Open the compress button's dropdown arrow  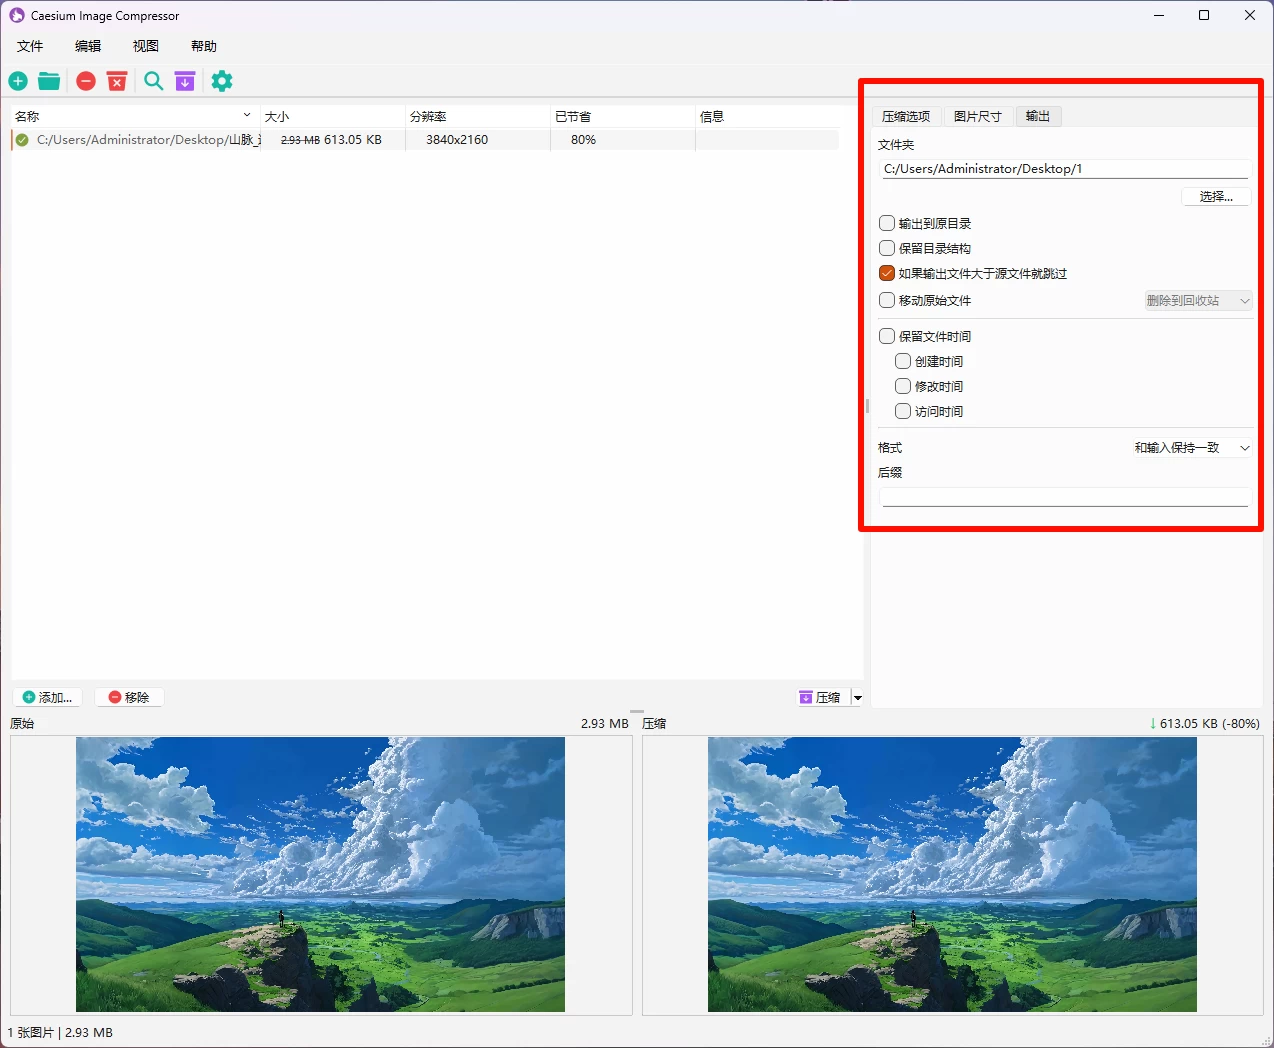[x=856, y=696]
